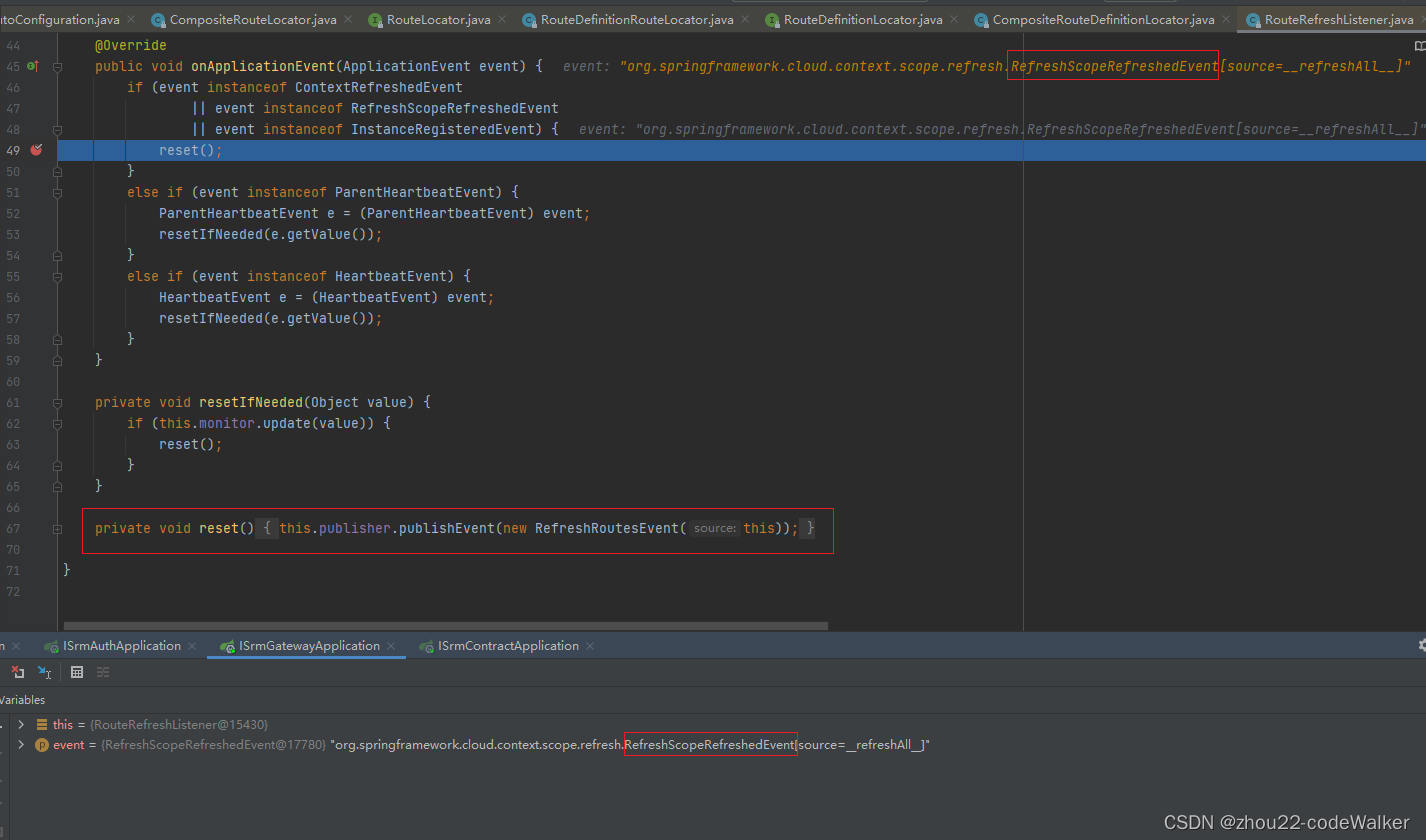Switch to the ISrmContractApplication debug tab
The width and height of the screenshot is (1426, 840).
pyautogui.click(x=507, y=646)
